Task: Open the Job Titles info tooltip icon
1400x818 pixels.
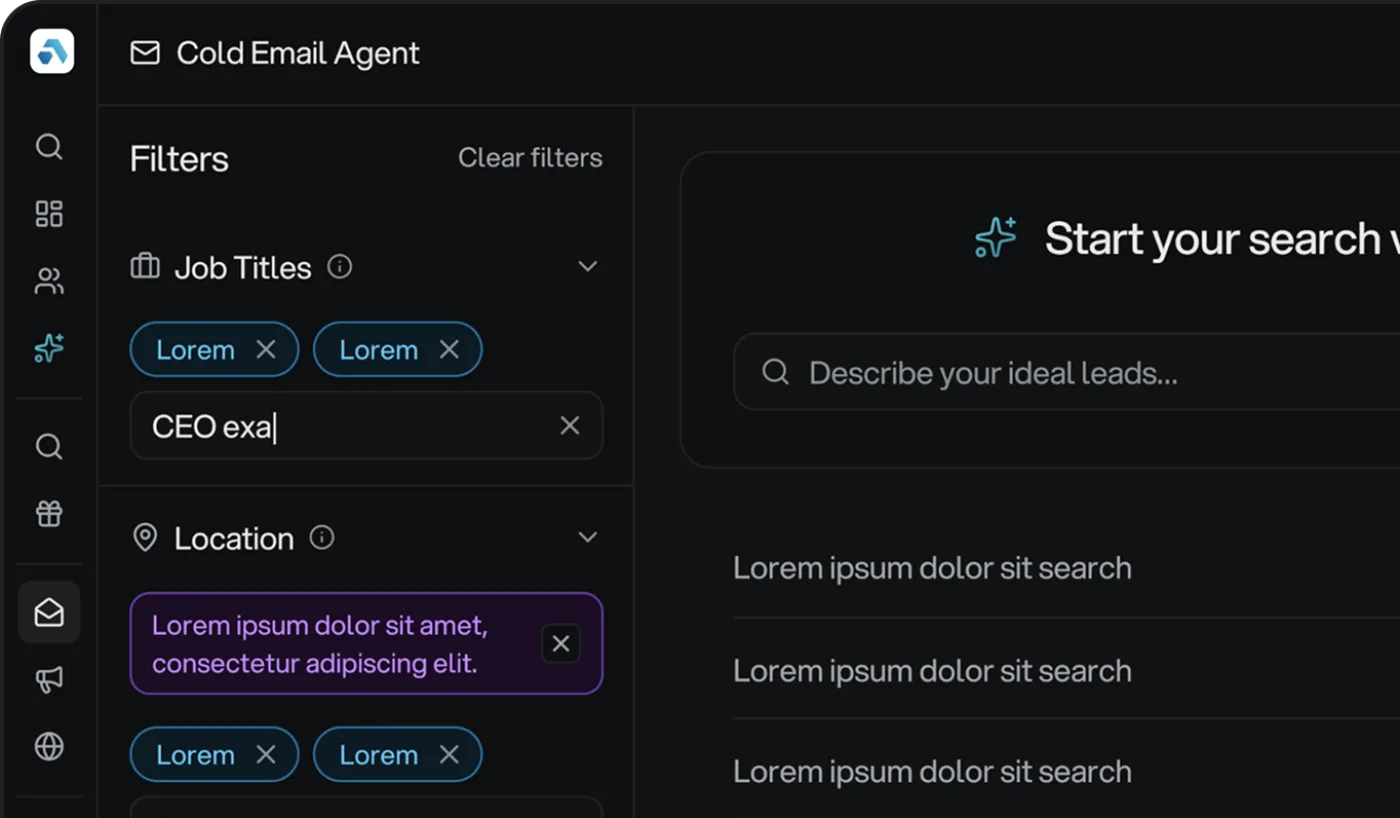Action: (x=339, y=267)
